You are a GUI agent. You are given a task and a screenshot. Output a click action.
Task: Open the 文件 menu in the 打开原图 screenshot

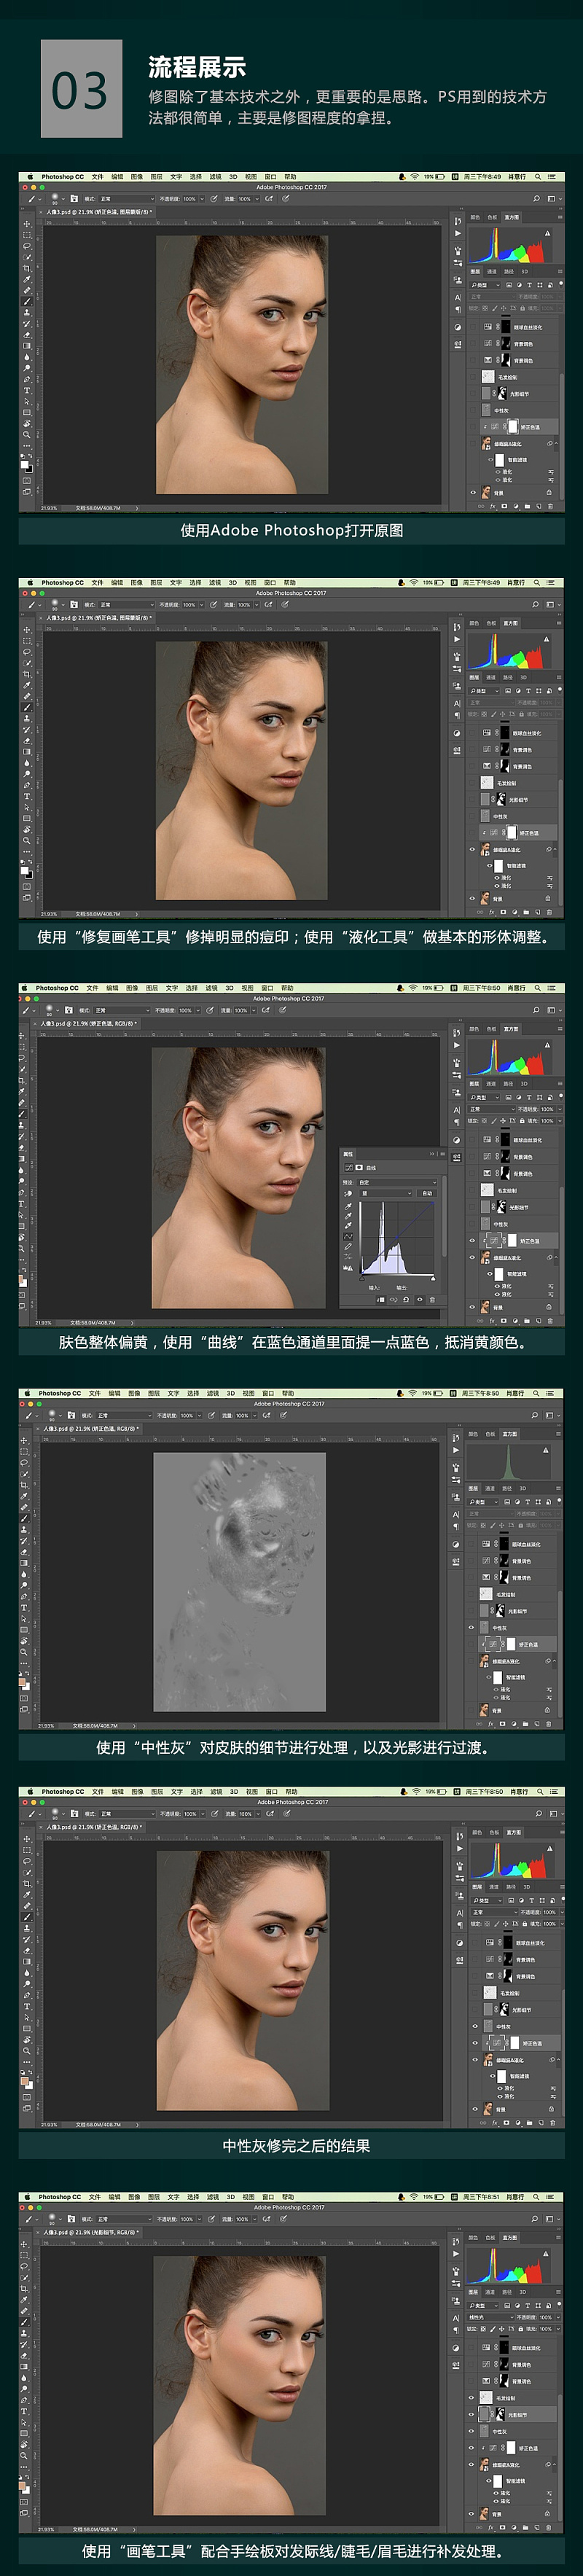[97, 177]
